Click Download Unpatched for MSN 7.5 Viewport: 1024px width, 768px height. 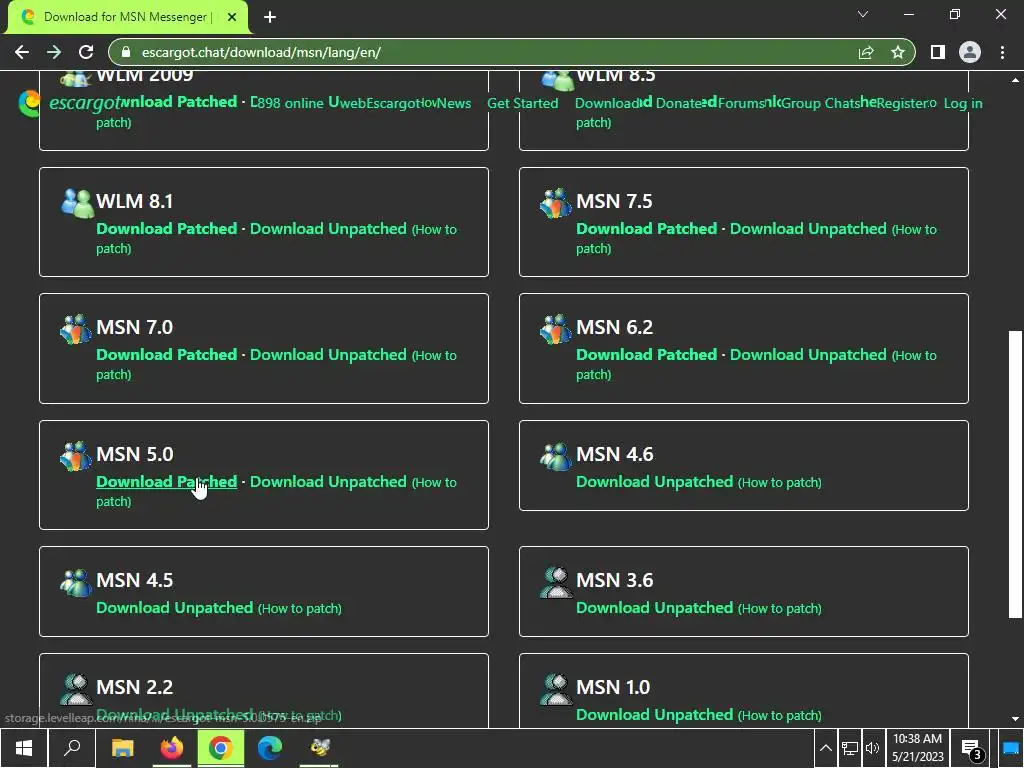(x=808, y=229)
